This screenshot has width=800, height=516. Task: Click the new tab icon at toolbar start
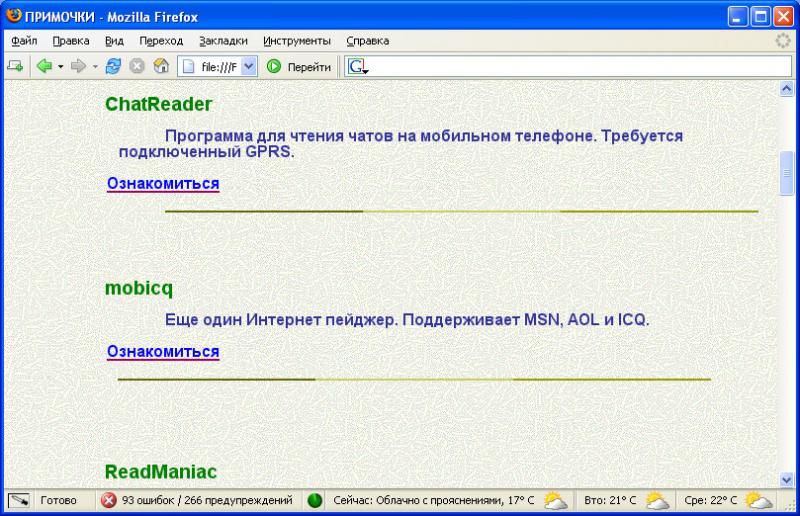tap(15, 67)
